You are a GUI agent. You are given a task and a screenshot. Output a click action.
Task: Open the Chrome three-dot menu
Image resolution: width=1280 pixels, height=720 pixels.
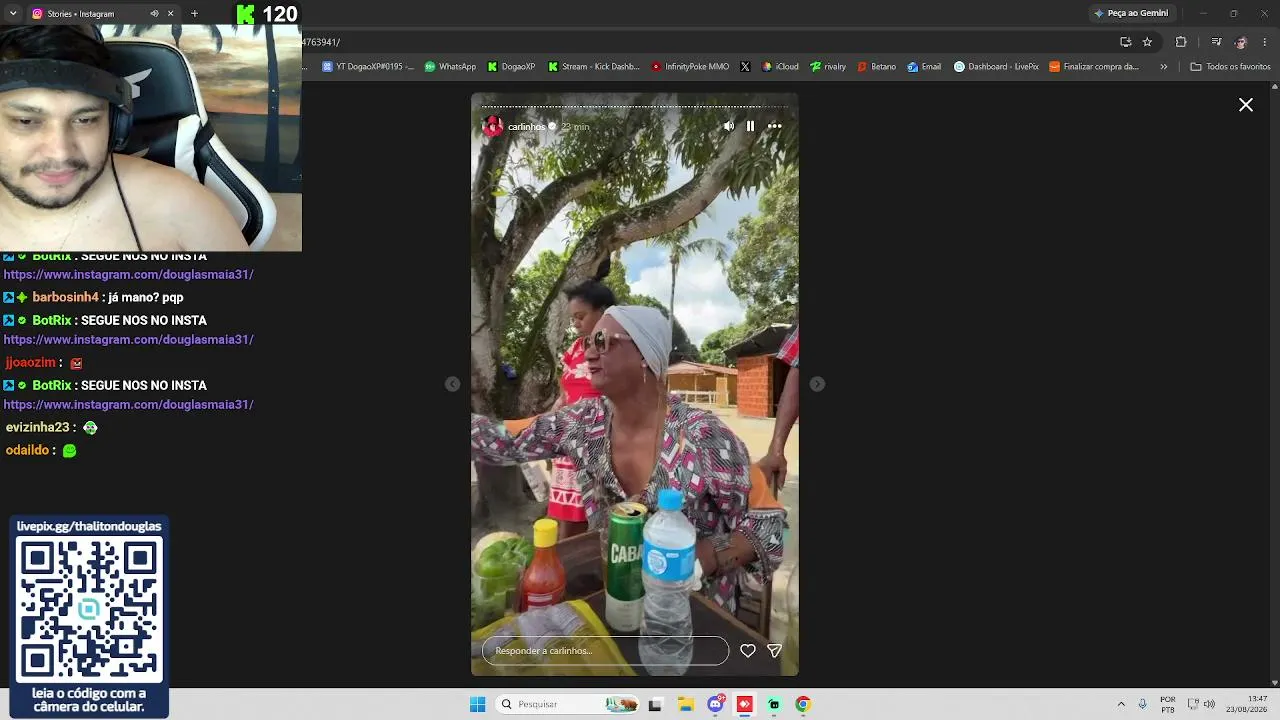coord(1265,42)
